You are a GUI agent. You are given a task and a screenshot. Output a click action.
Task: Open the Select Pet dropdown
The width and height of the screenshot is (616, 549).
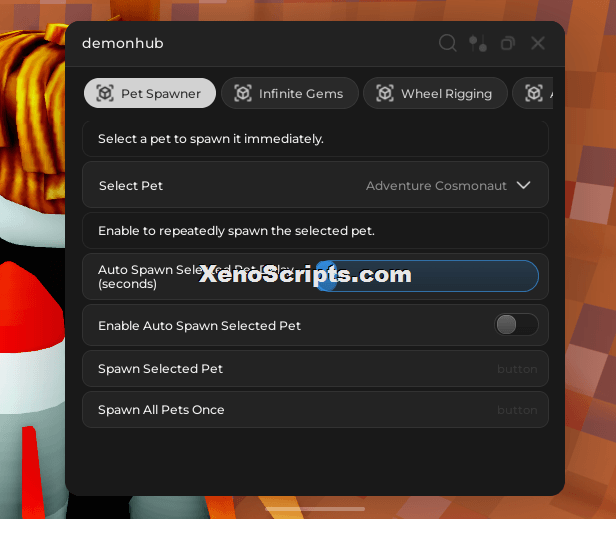tap(315, 185)
